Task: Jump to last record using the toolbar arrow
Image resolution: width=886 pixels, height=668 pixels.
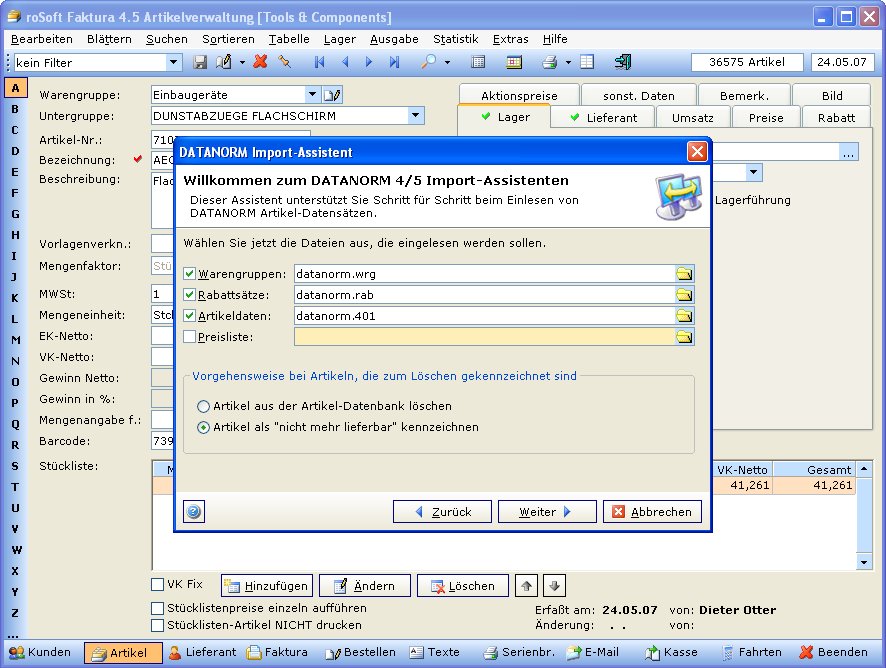Action: [x=394, y=62]
